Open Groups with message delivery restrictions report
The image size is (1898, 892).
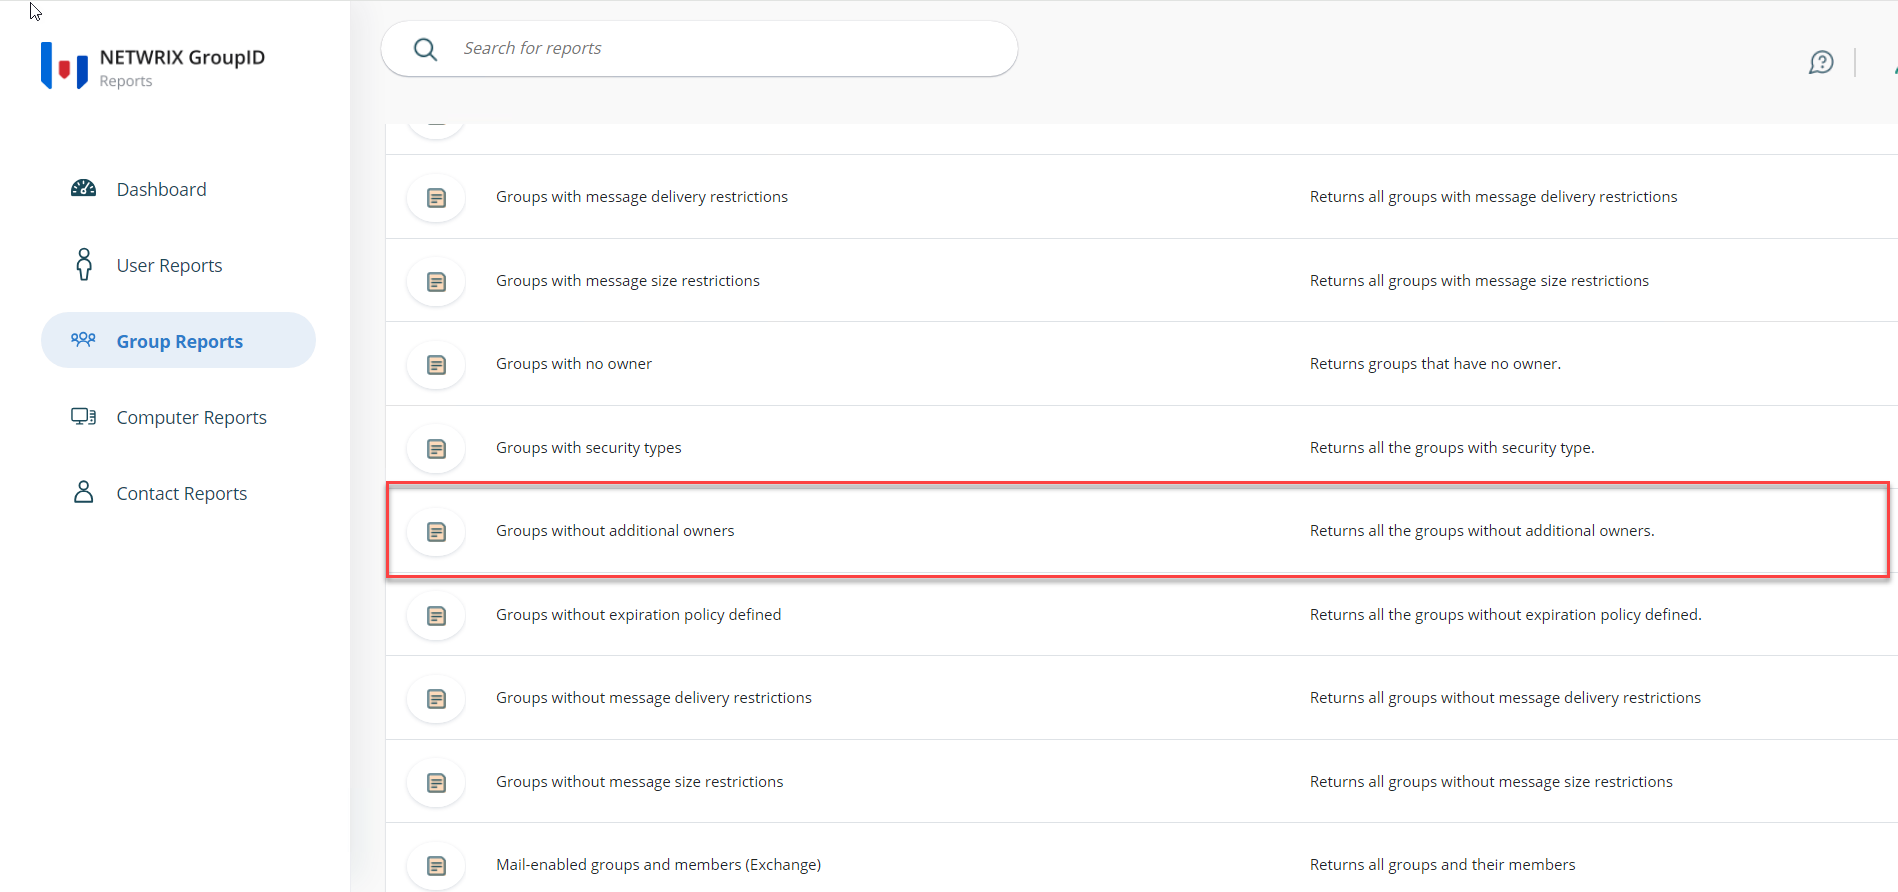click(641, 197)
